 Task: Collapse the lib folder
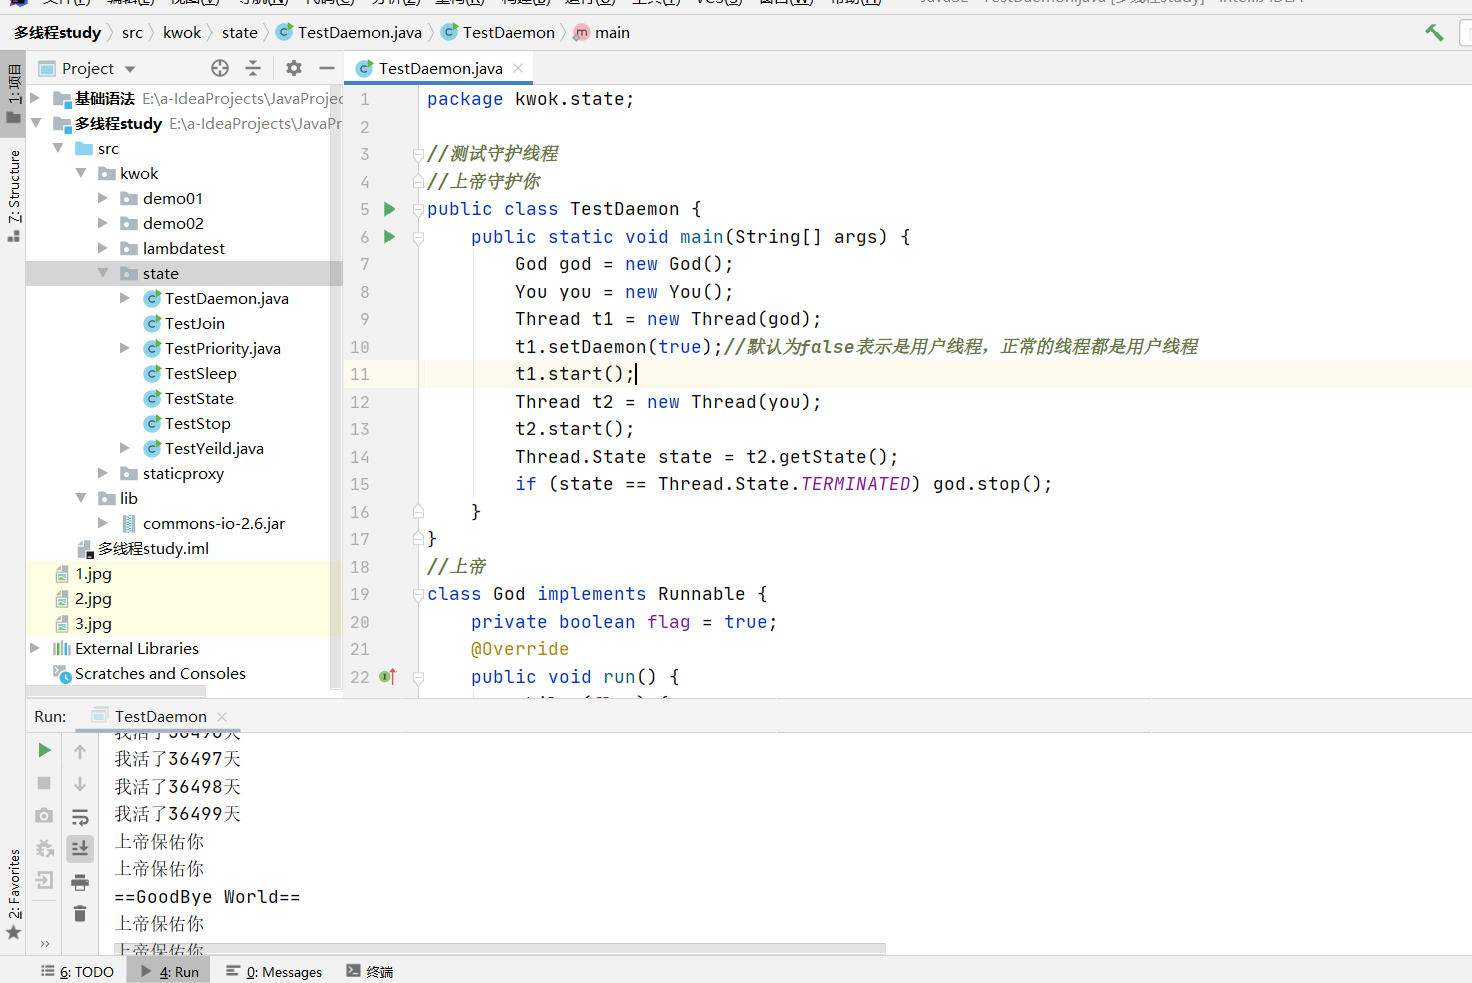pos(81,498)
